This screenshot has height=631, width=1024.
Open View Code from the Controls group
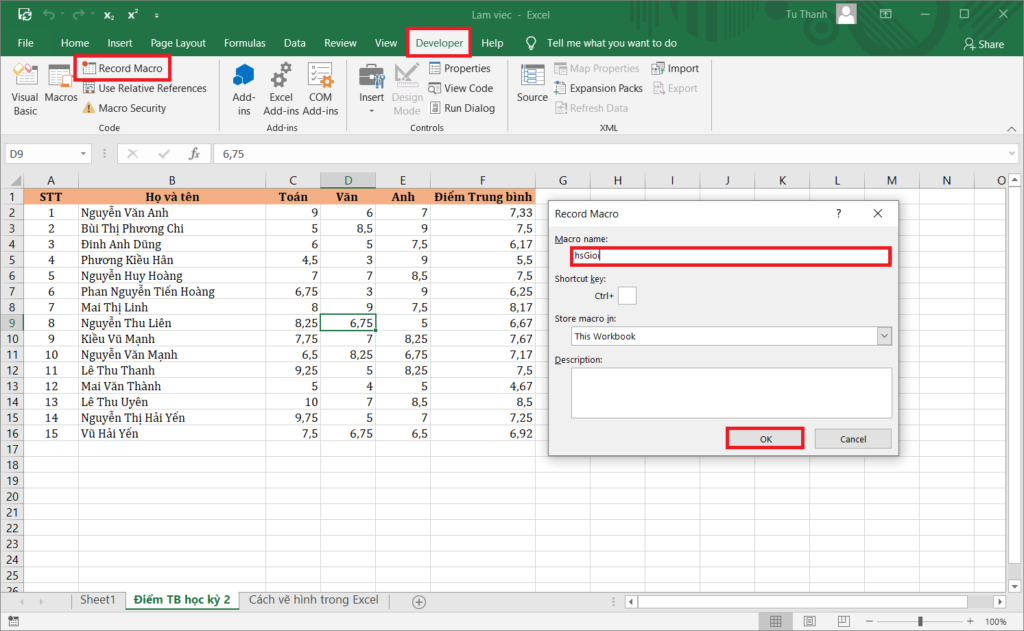(460, 88)
